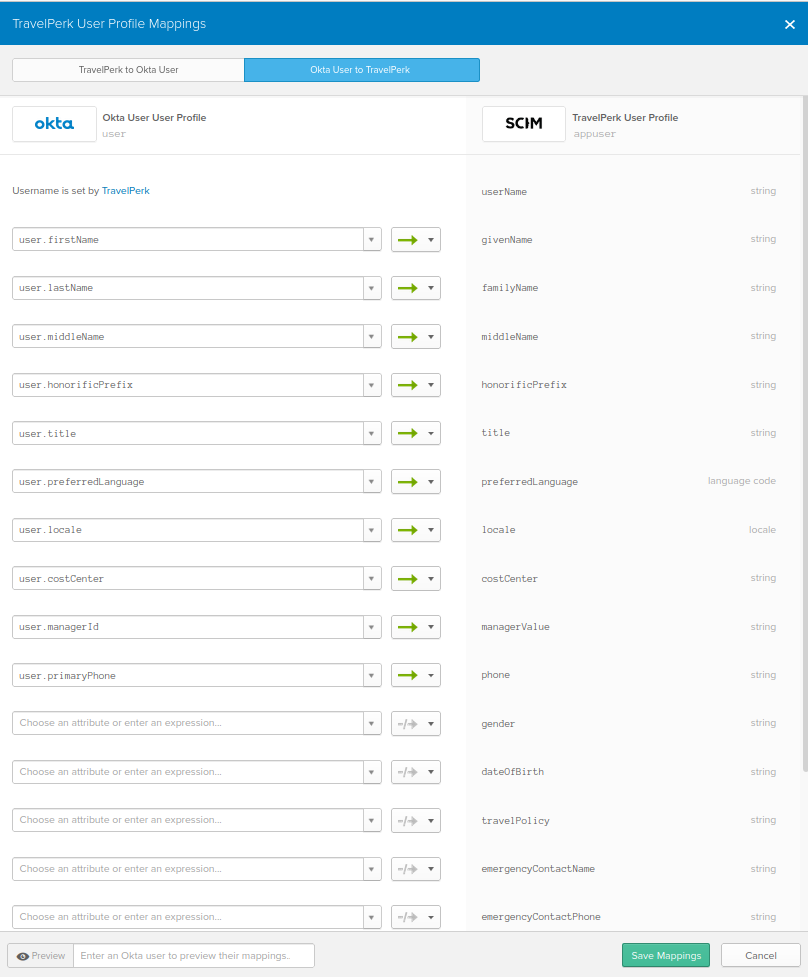Viewport: 808px width, 977px height.
Task: Open the attribute dropdown for dateOfBirth row
Action: click(x=372, y=772)
